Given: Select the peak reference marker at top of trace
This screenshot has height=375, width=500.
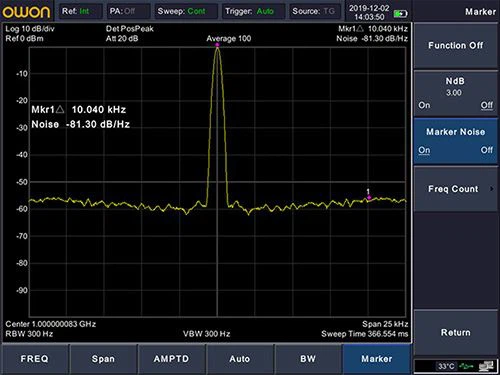Looking at the screenshot, I should click(x=217, y=45).
